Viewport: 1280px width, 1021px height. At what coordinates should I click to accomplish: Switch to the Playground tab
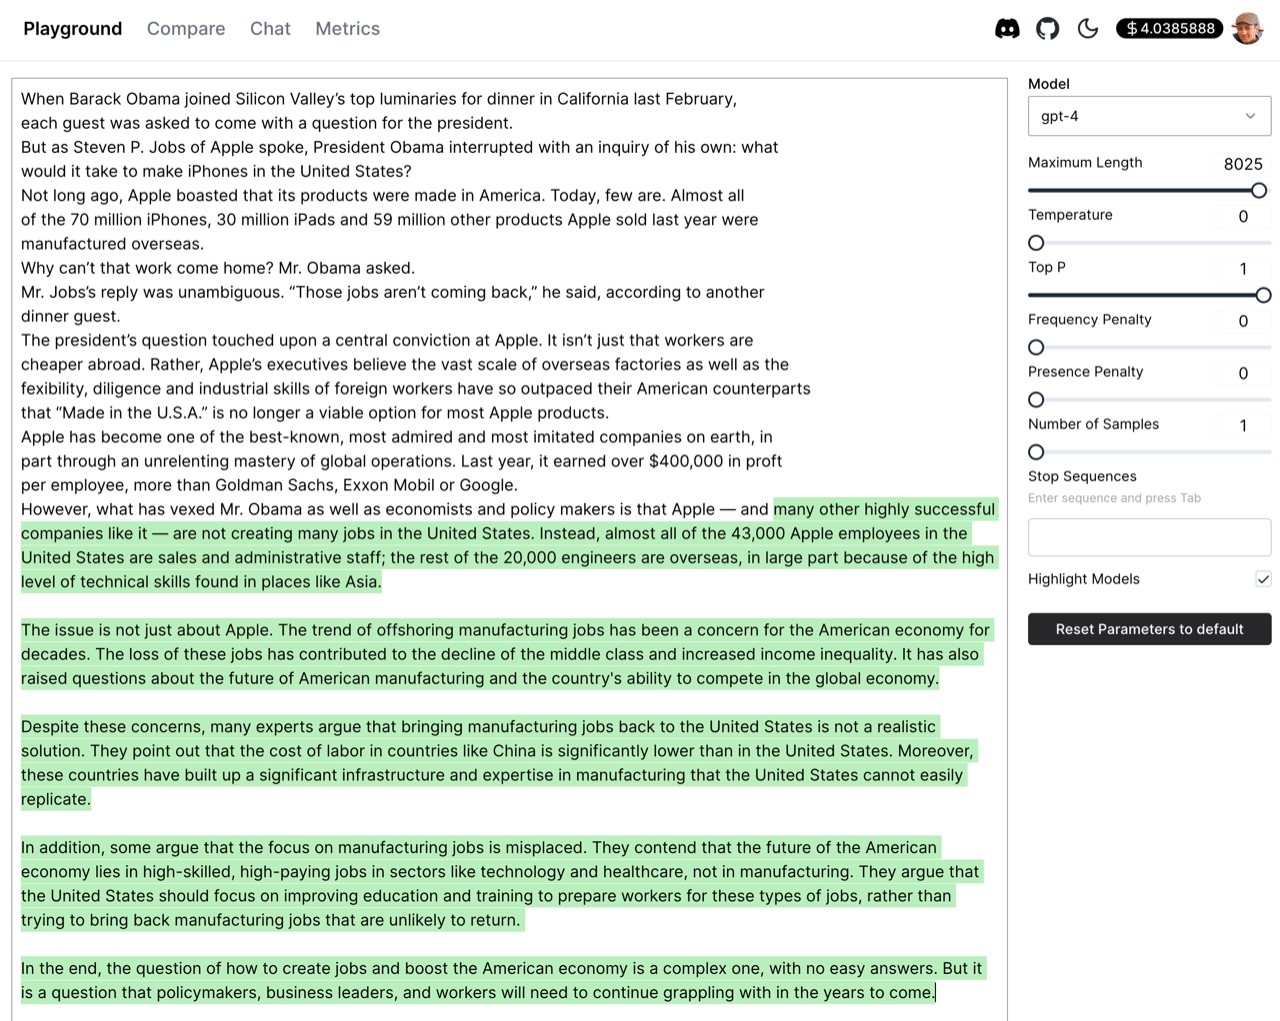(x=73, y=29)
